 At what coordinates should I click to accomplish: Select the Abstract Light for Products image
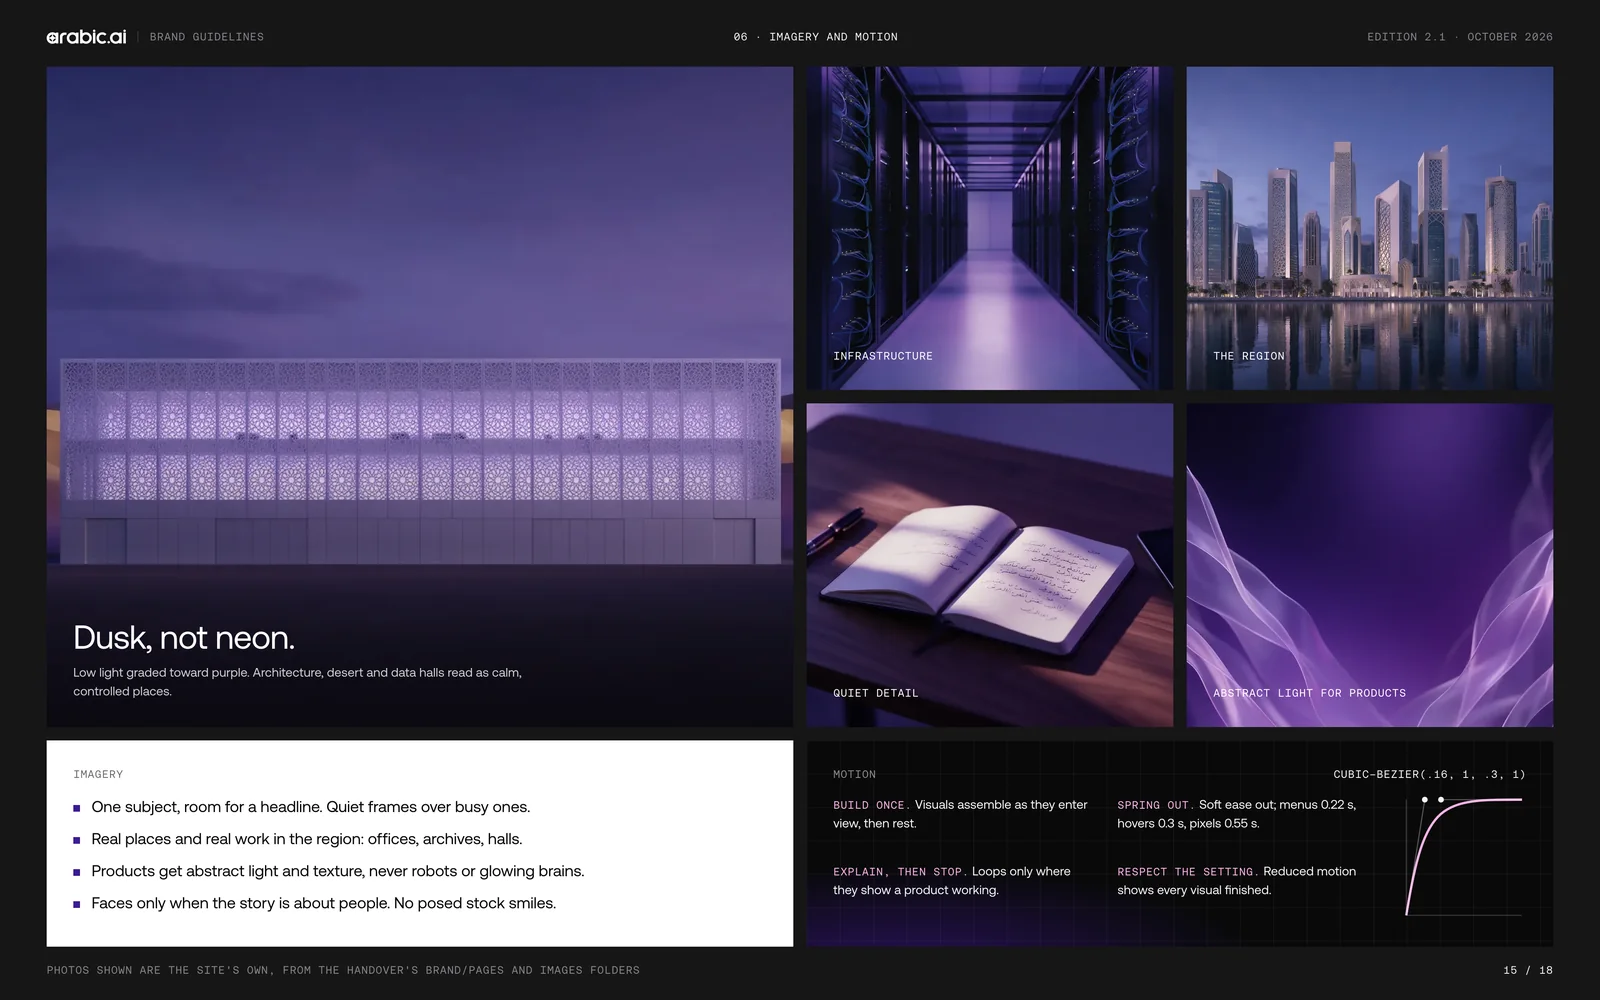click(1369, 565)
